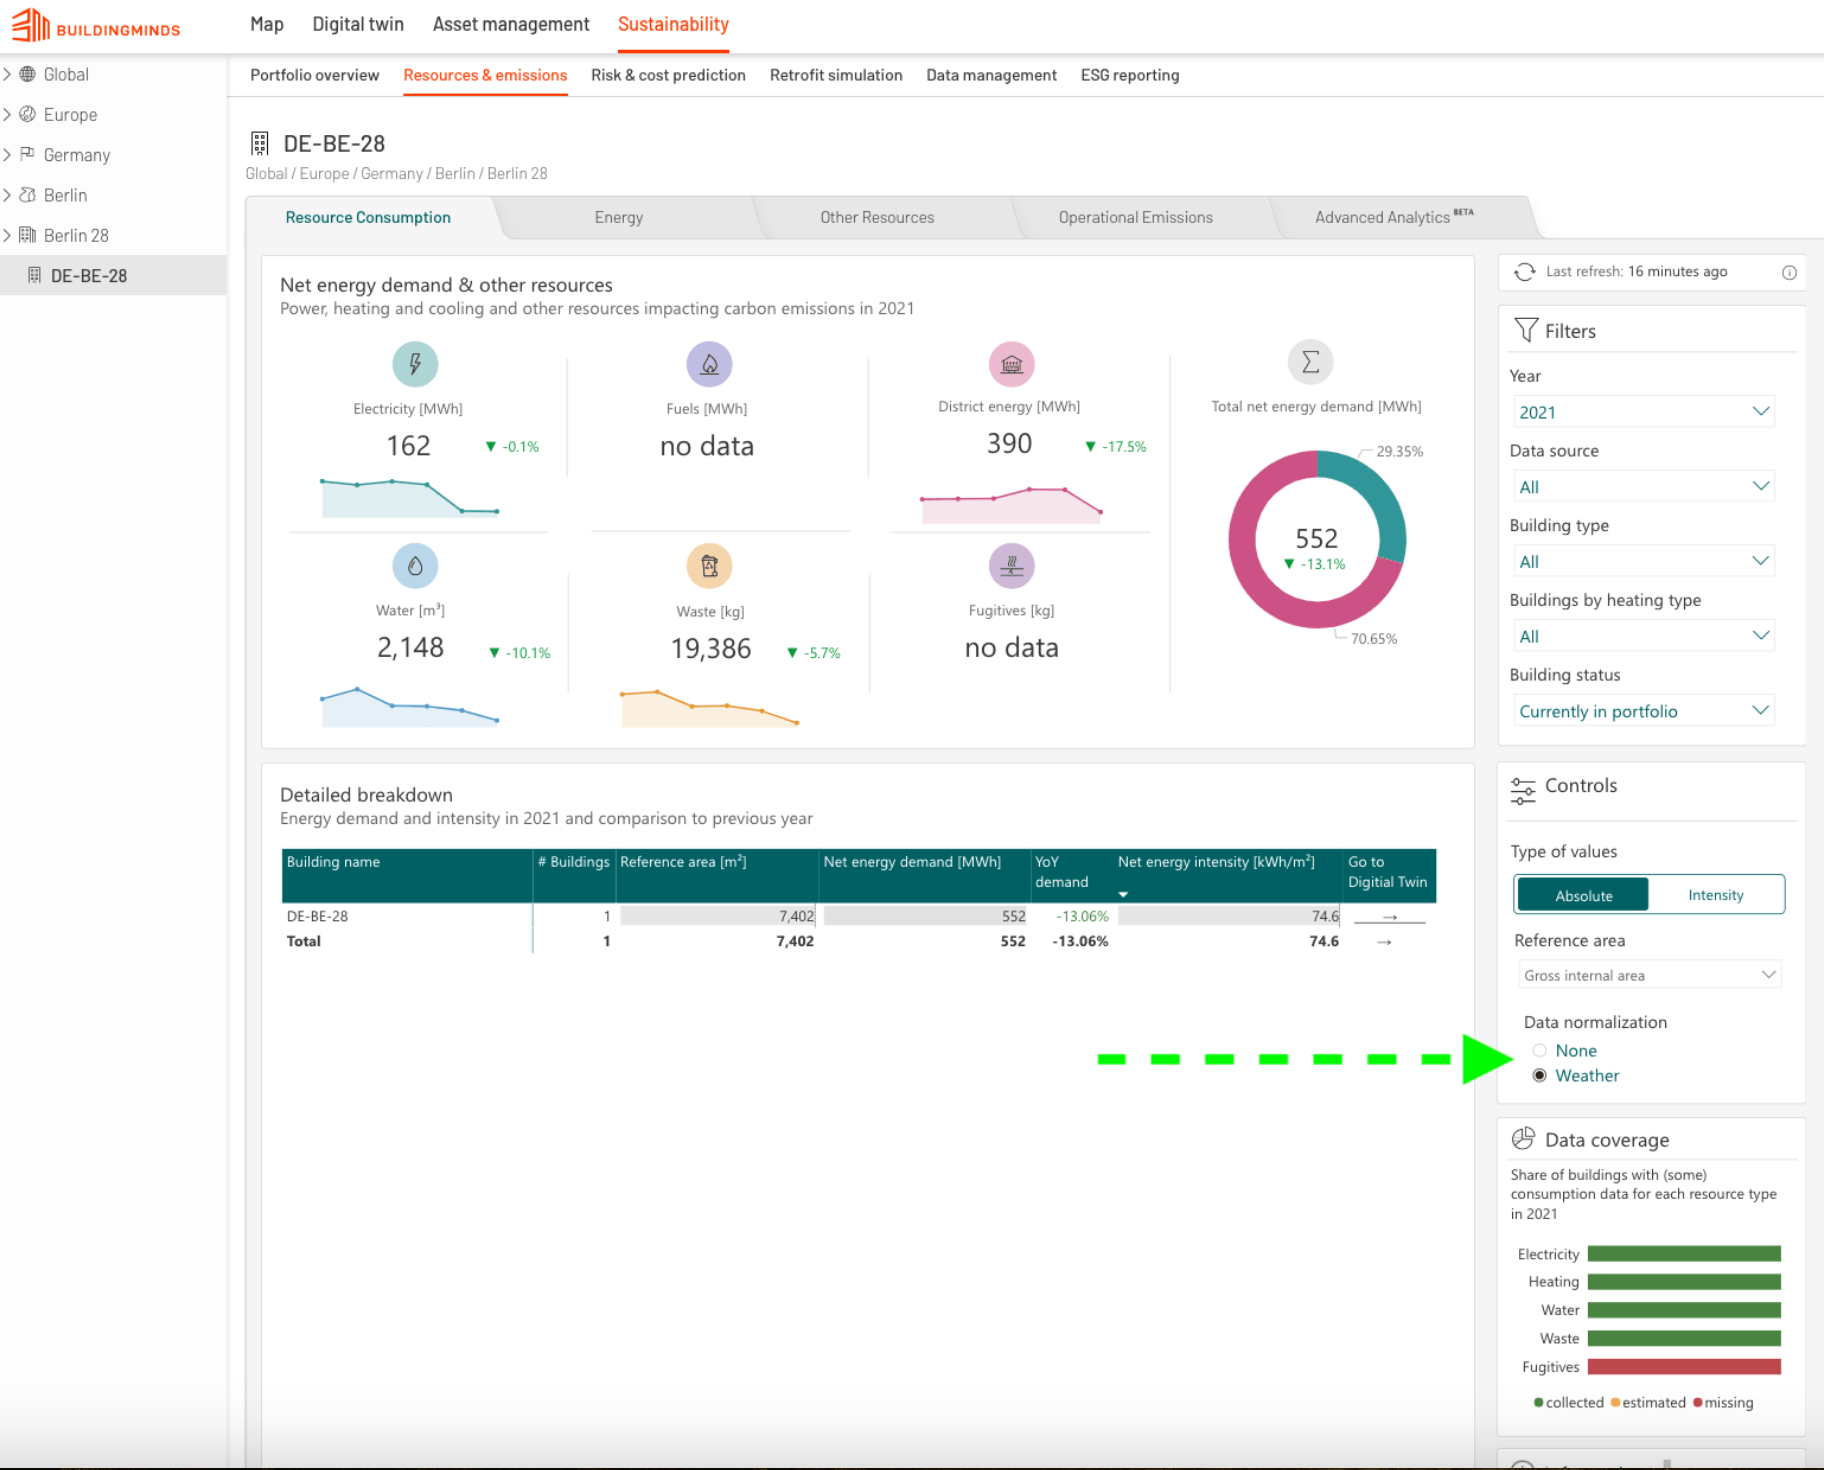1824x1470 pixels.
Task: Click the refresh arrows icon
Action: [1524, 272]
